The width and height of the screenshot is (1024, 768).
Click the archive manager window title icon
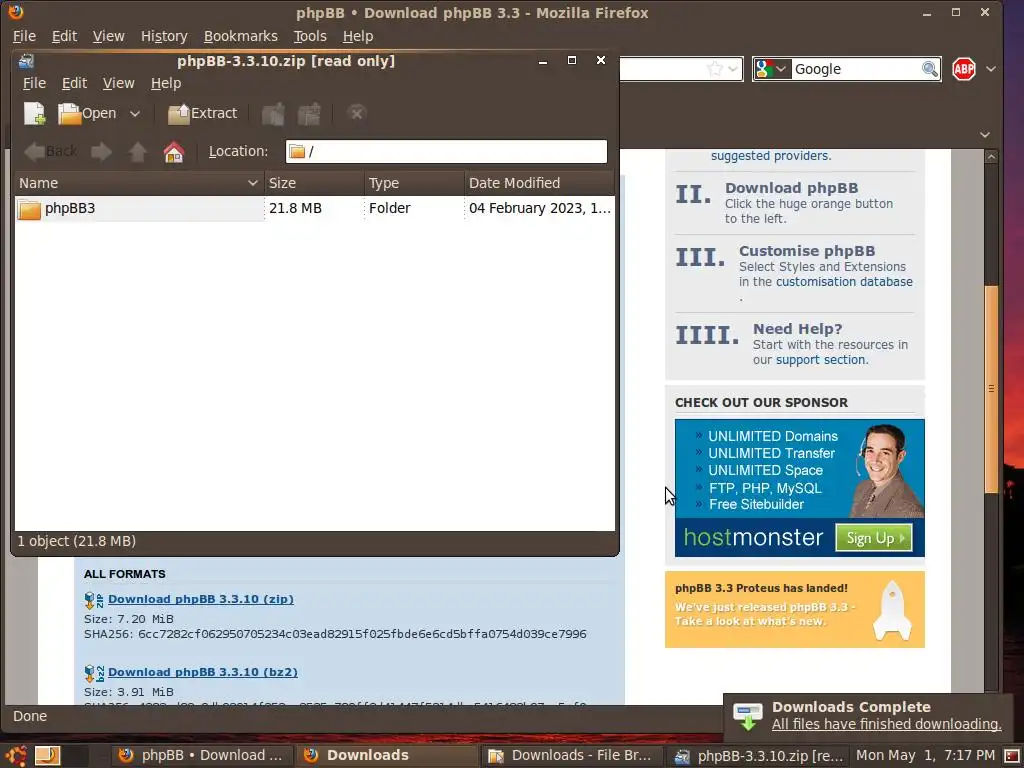click(26, 61)
